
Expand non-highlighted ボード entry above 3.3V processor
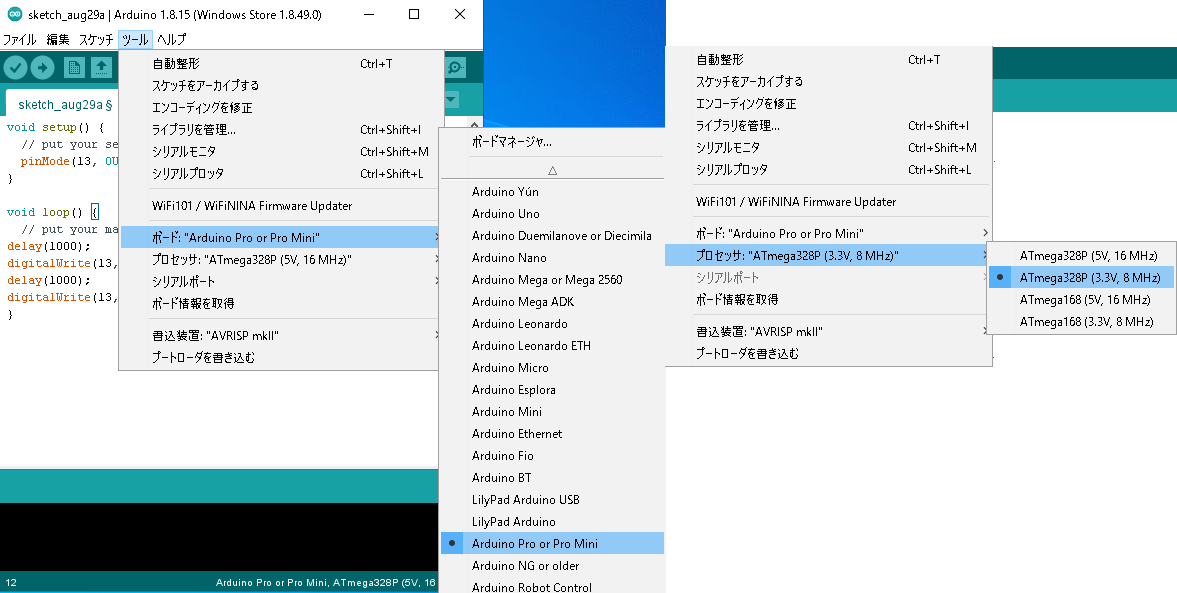pyautogui.click(x=828, y=233)
